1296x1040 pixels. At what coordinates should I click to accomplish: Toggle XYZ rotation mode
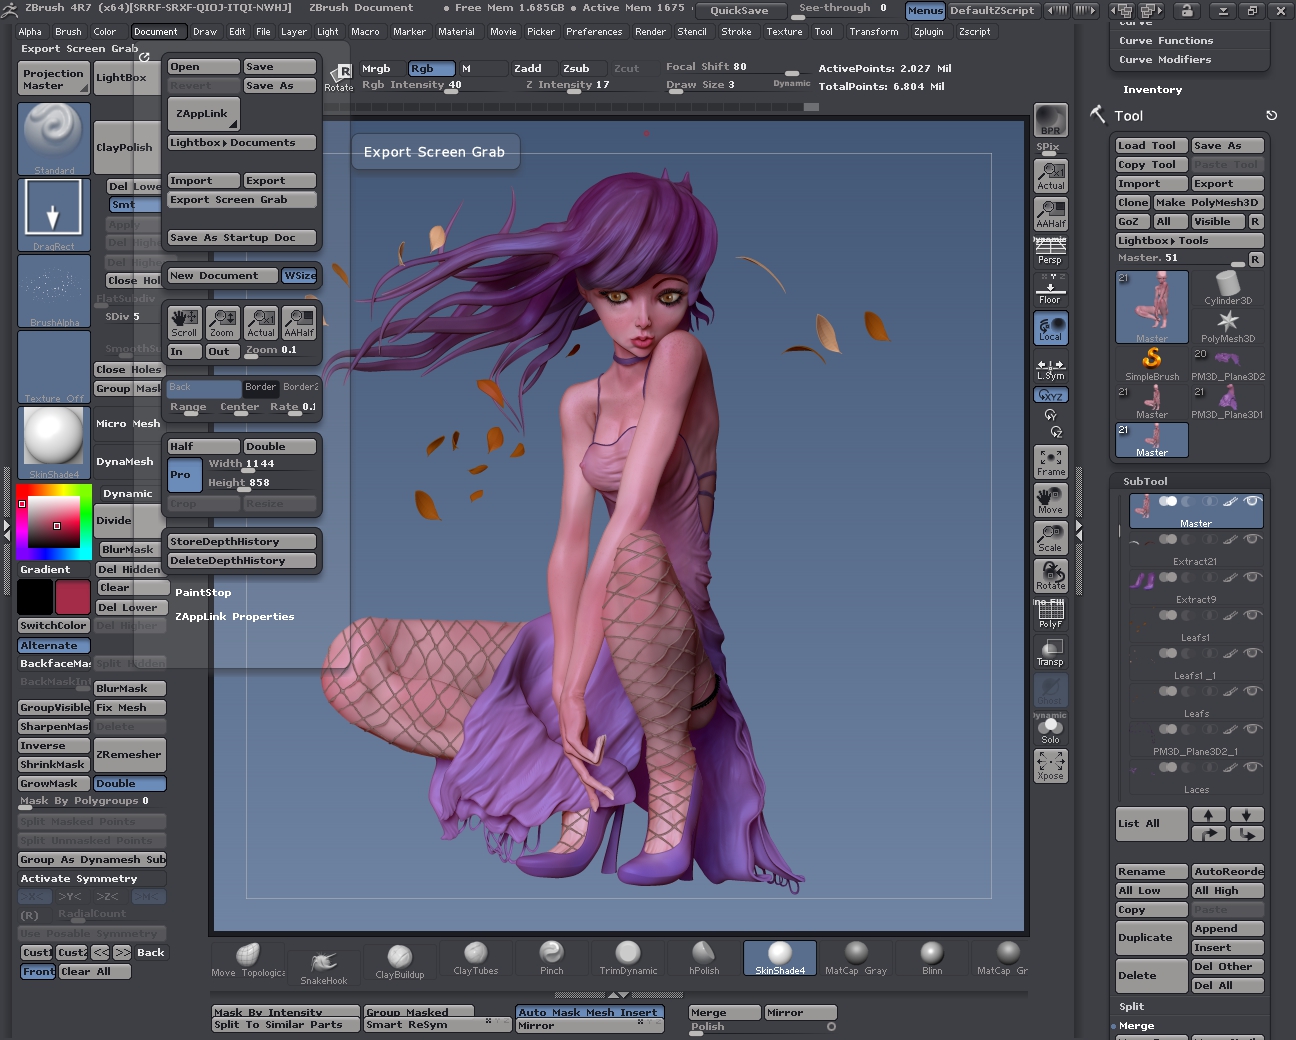[1050, 395]
